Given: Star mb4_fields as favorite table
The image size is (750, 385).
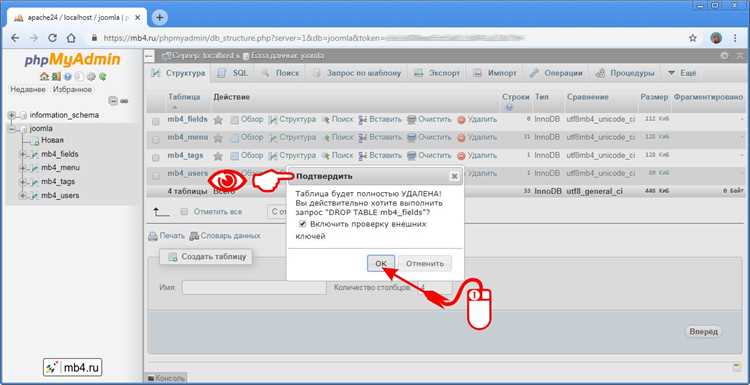Looking at the screenshot, I should click(x=218, y=120).
